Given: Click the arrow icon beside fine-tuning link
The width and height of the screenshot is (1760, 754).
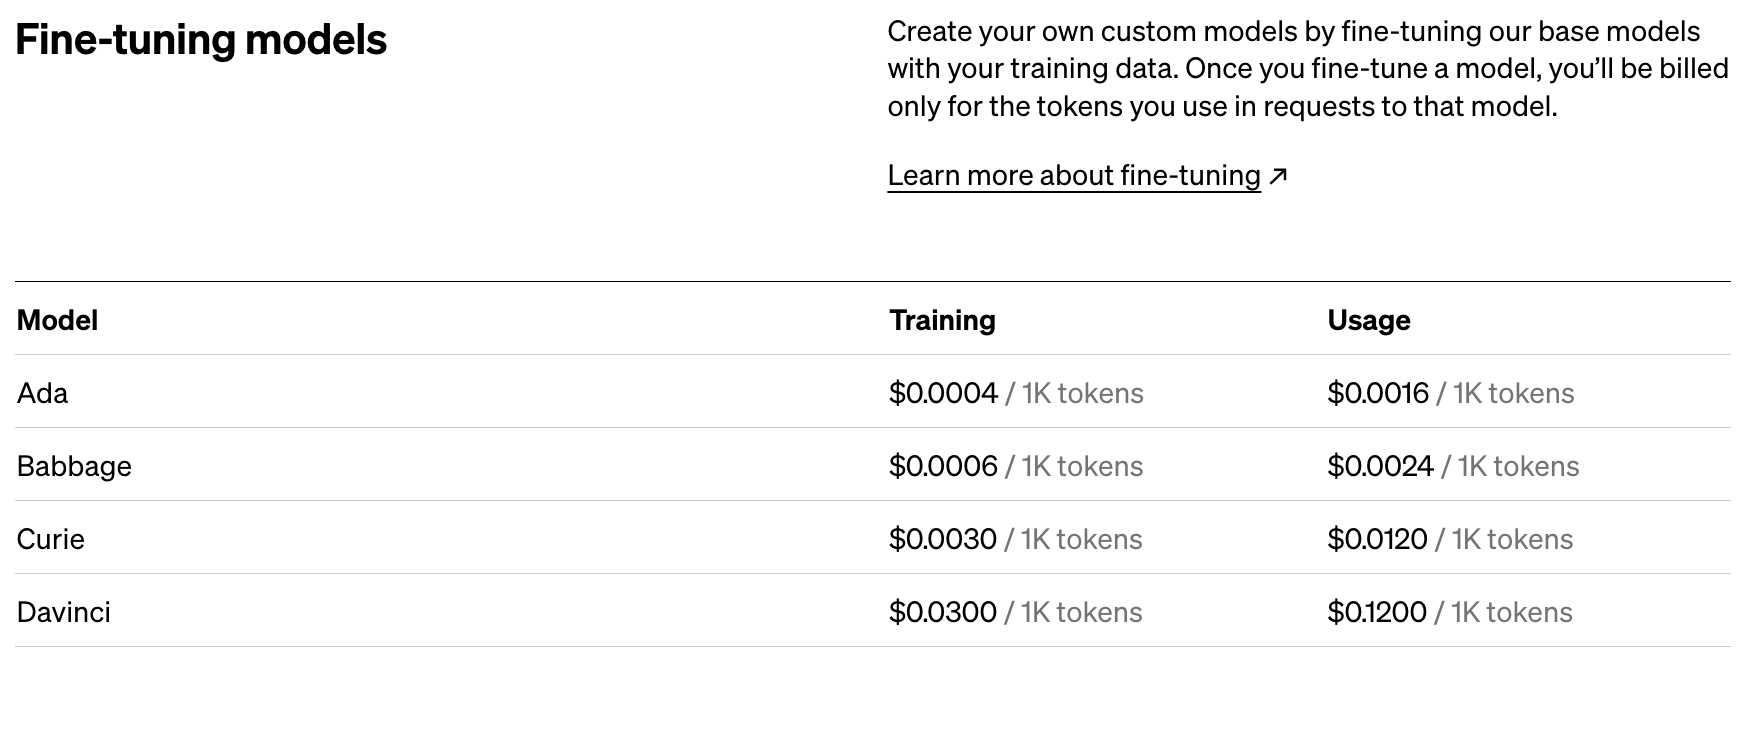Looking at the screenshot, I should 1278,177.
